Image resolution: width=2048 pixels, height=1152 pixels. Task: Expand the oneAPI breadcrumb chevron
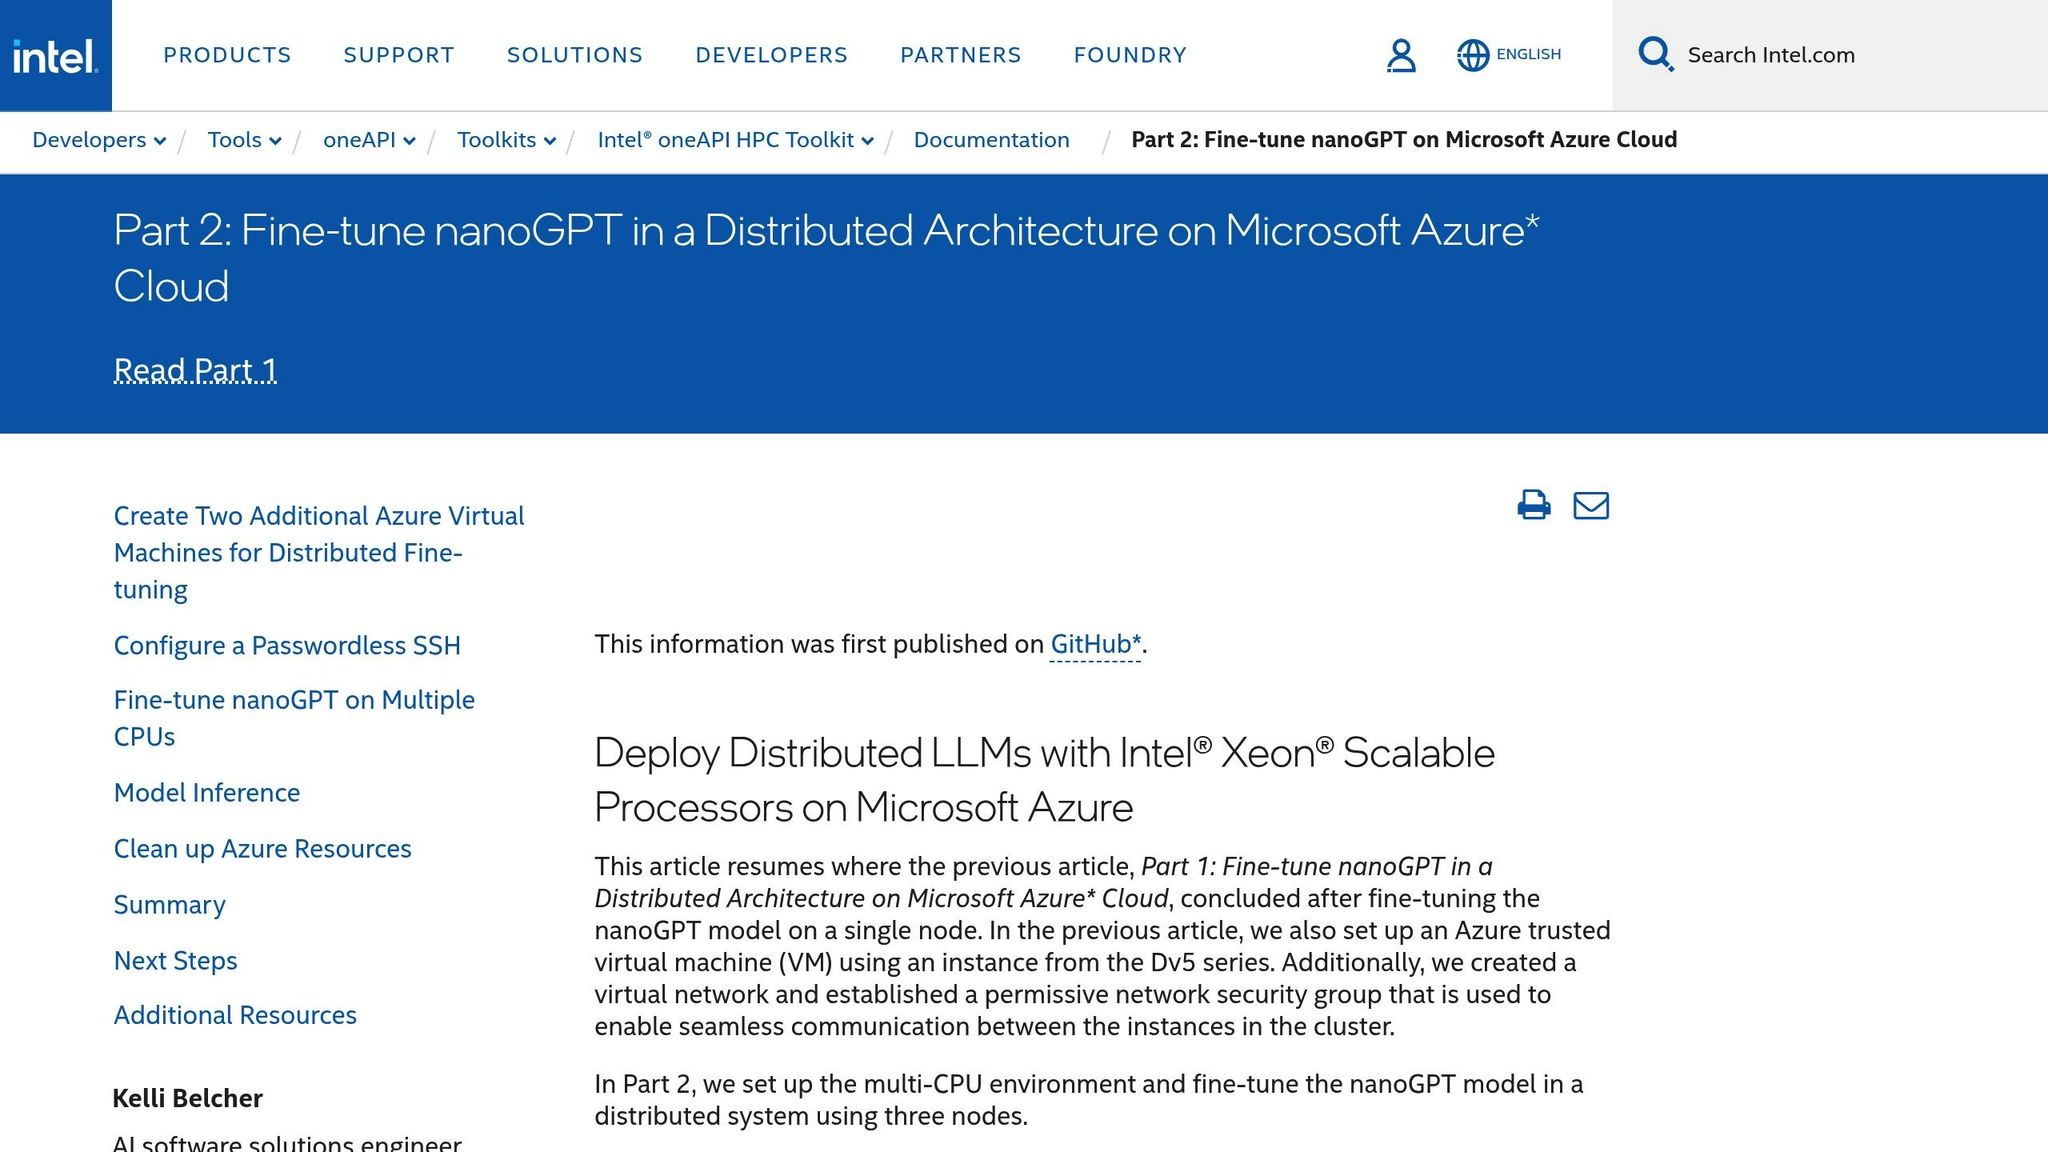[x=409, y=142]
